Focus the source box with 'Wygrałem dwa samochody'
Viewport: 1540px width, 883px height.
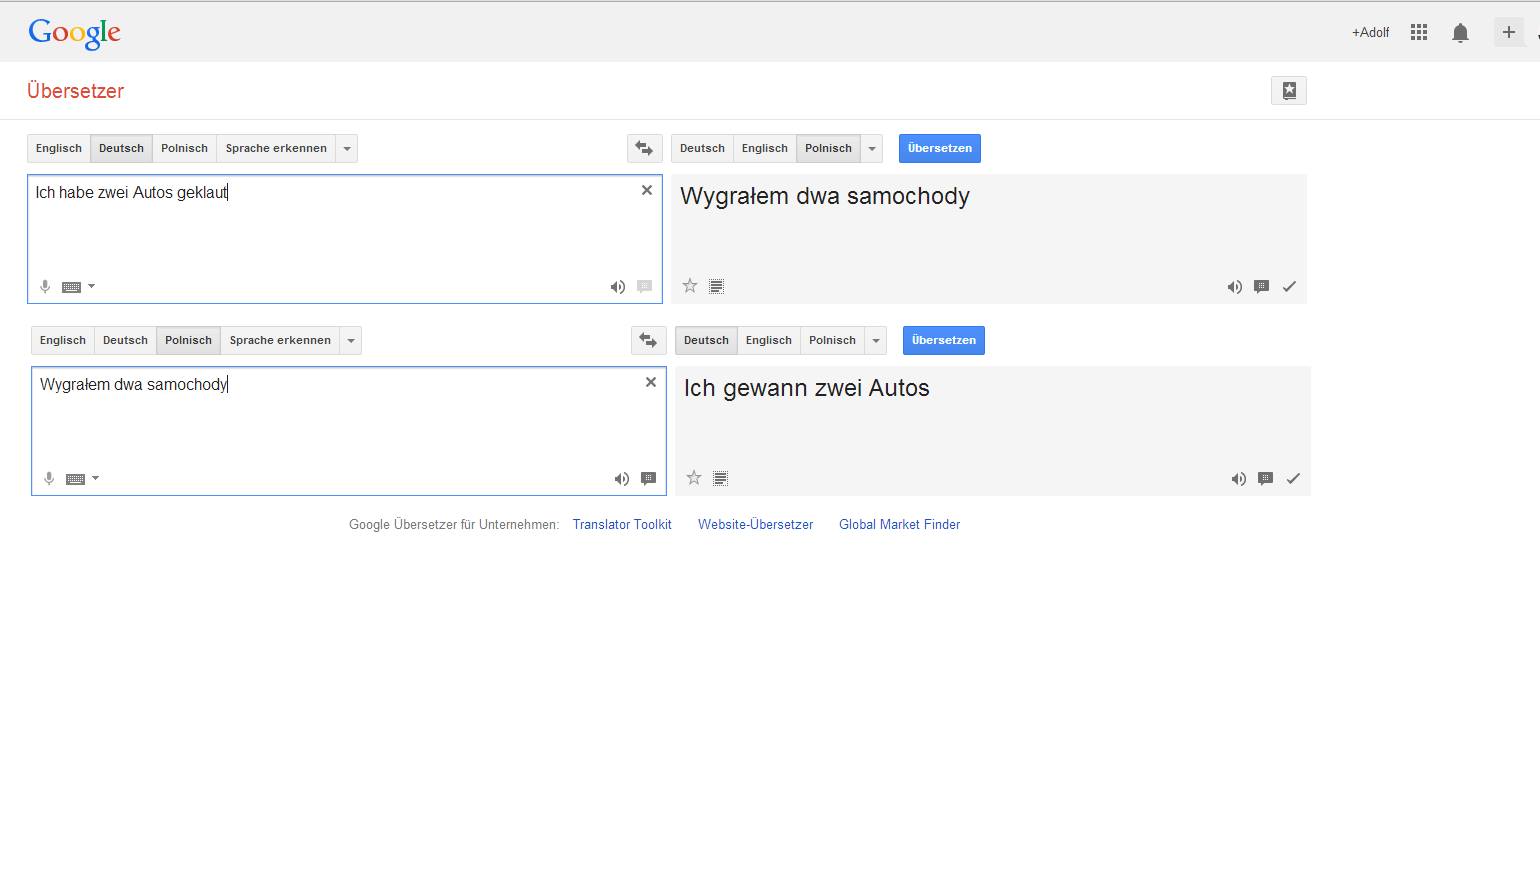[349, 431]
